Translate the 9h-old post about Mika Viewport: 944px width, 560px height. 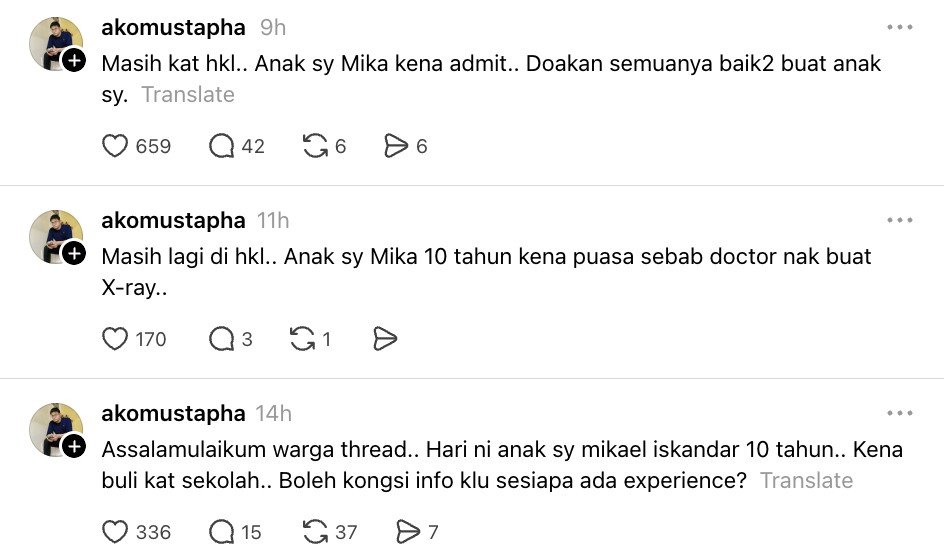click(x=188, y=95)
